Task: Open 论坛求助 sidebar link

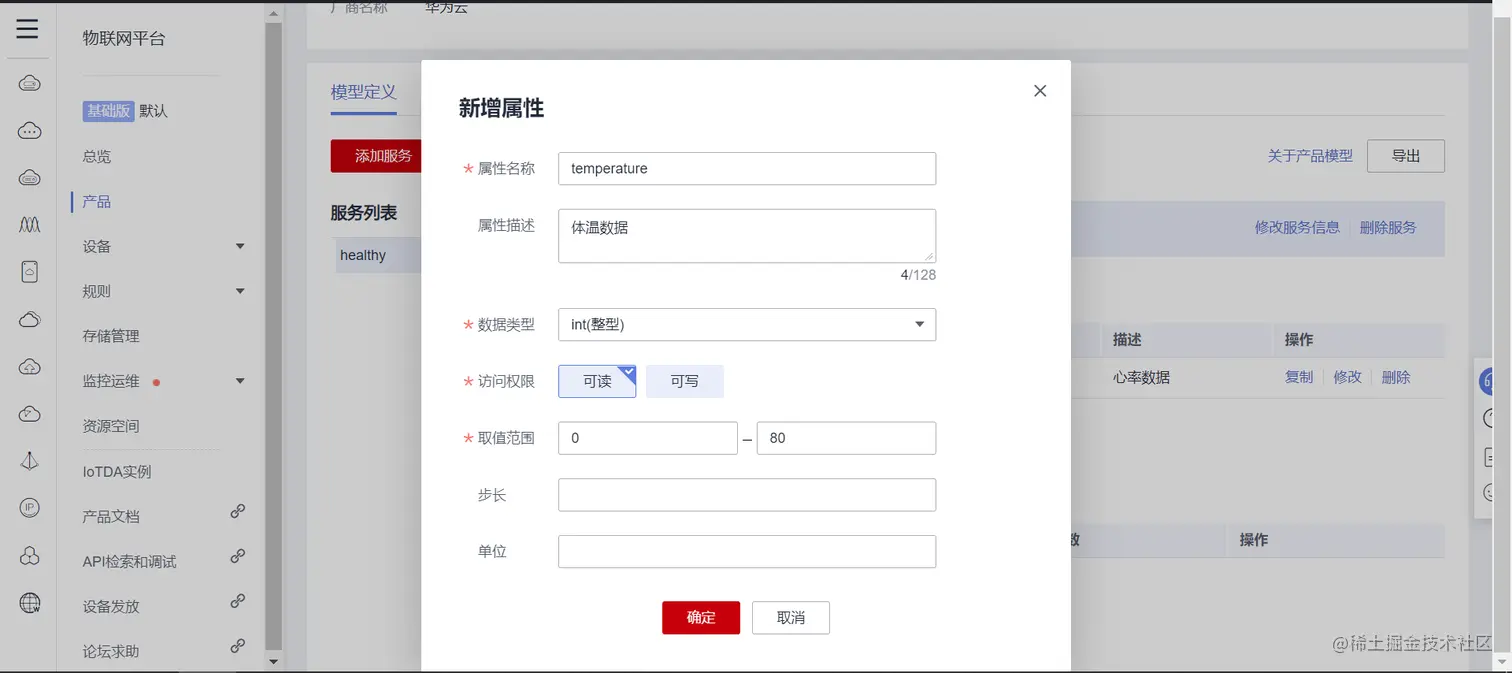Action: click(x=111, y=651)
